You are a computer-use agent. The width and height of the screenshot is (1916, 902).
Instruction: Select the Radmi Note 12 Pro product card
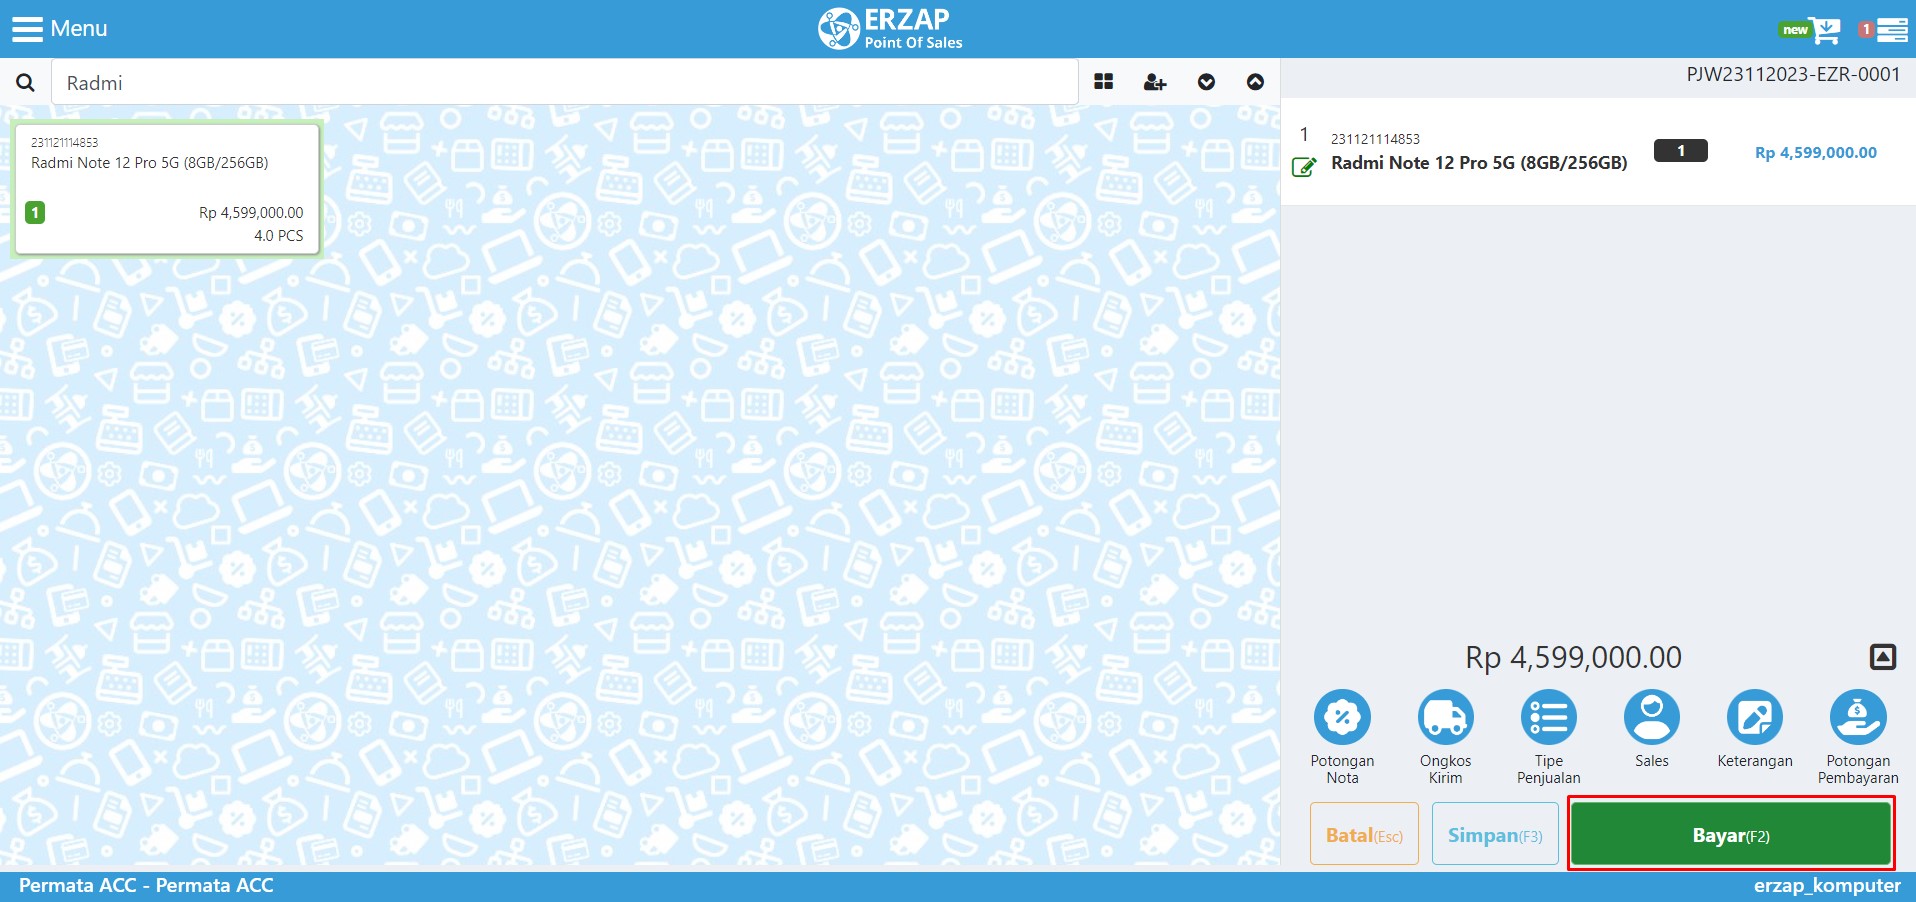click(x=167, y=189)
